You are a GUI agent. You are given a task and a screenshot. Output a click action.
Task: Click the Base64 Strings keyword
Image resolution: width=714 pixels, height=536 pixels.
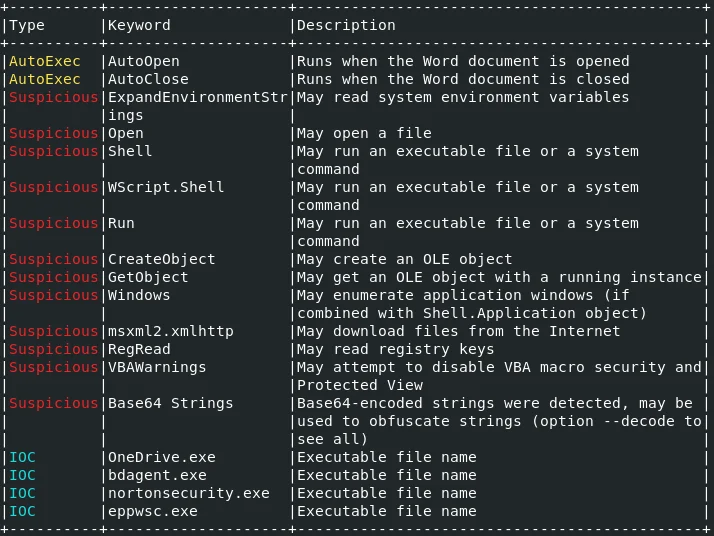[170, 403]
